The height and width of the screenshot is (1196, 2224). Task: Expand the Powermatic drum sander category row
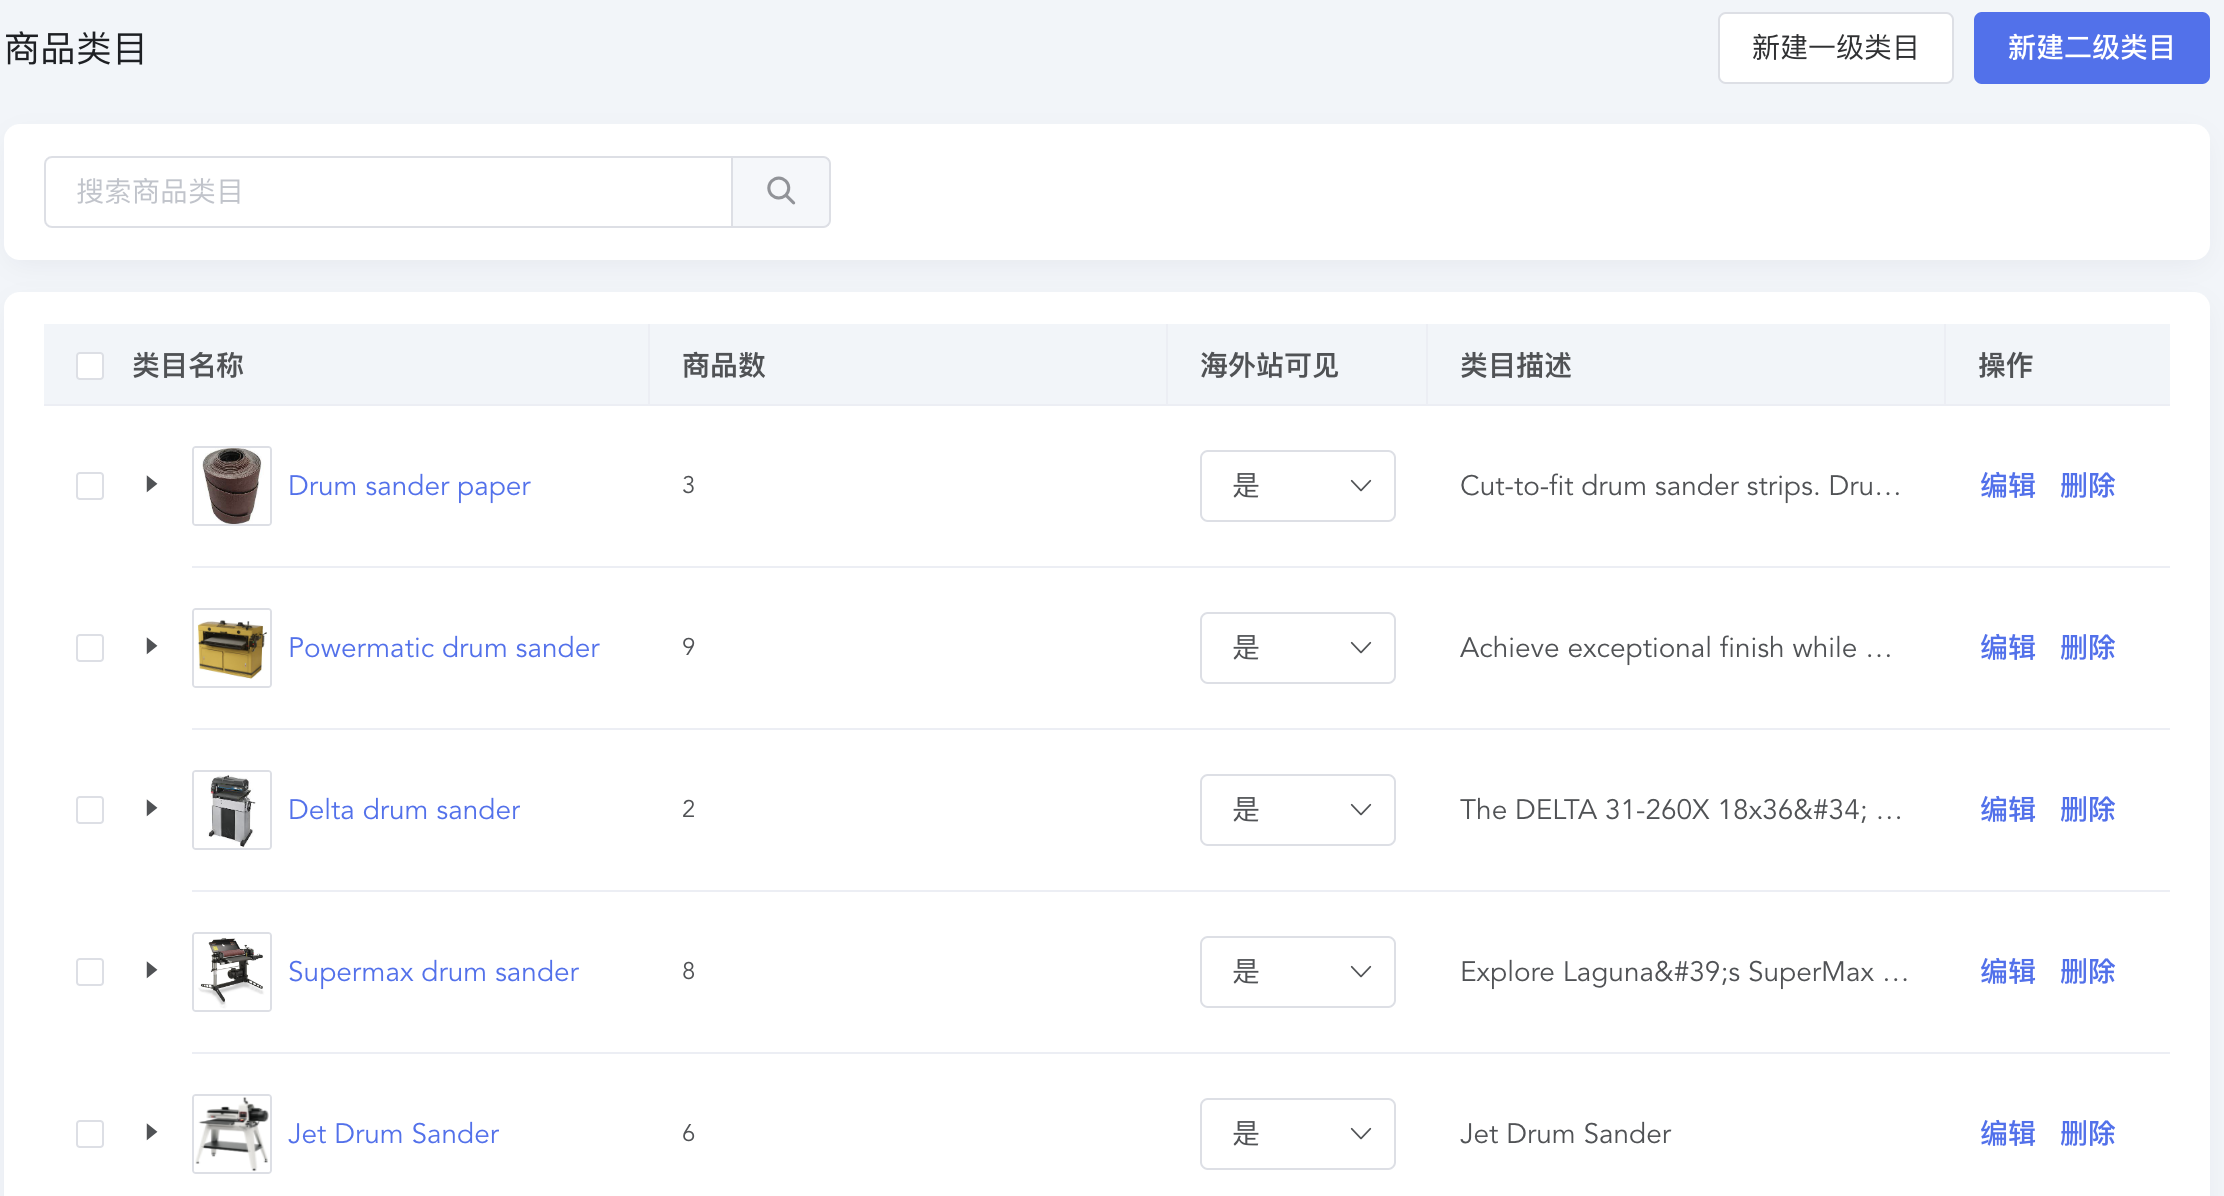coord(151,646)
